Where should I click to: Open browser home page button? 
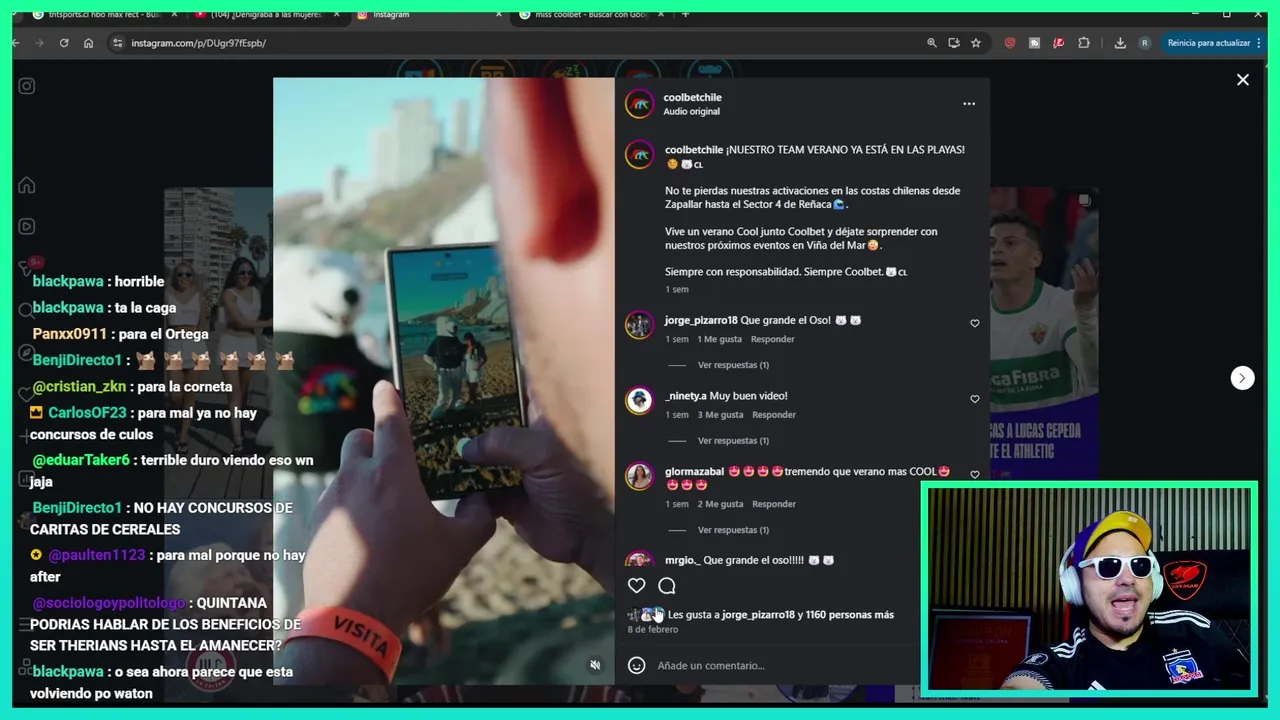coord(88,43)
